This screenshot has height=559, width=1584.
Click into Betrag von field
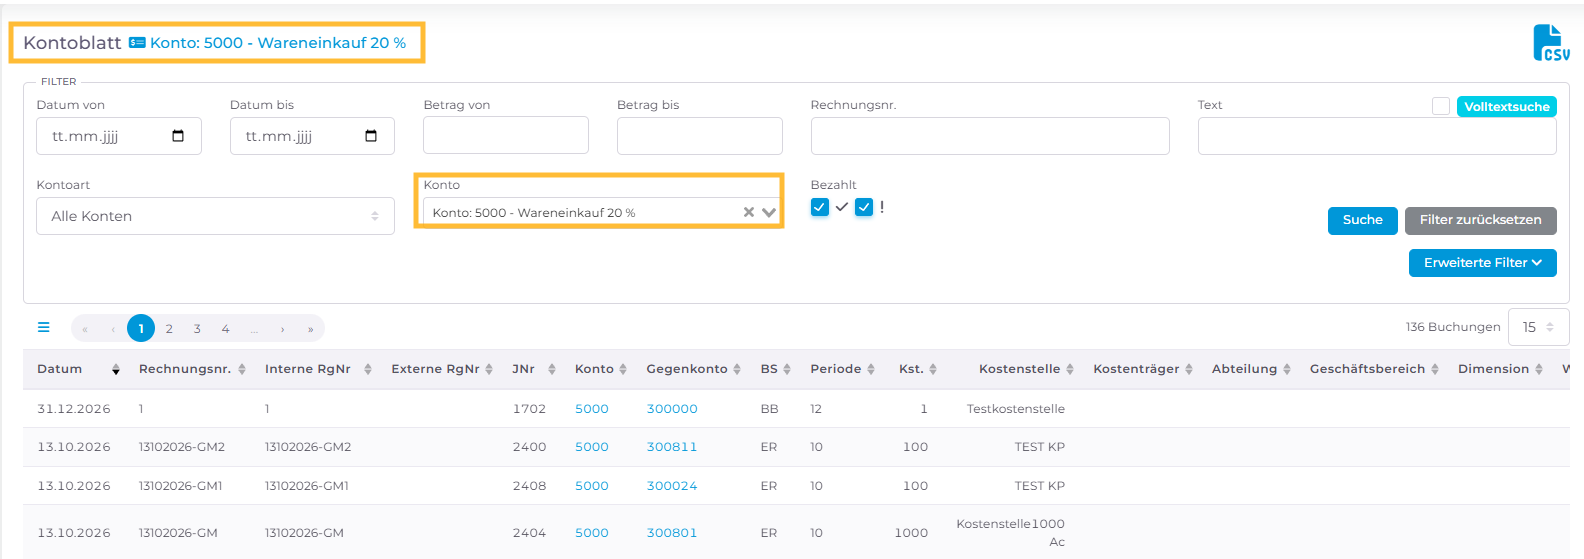click(x=506, y=135)
